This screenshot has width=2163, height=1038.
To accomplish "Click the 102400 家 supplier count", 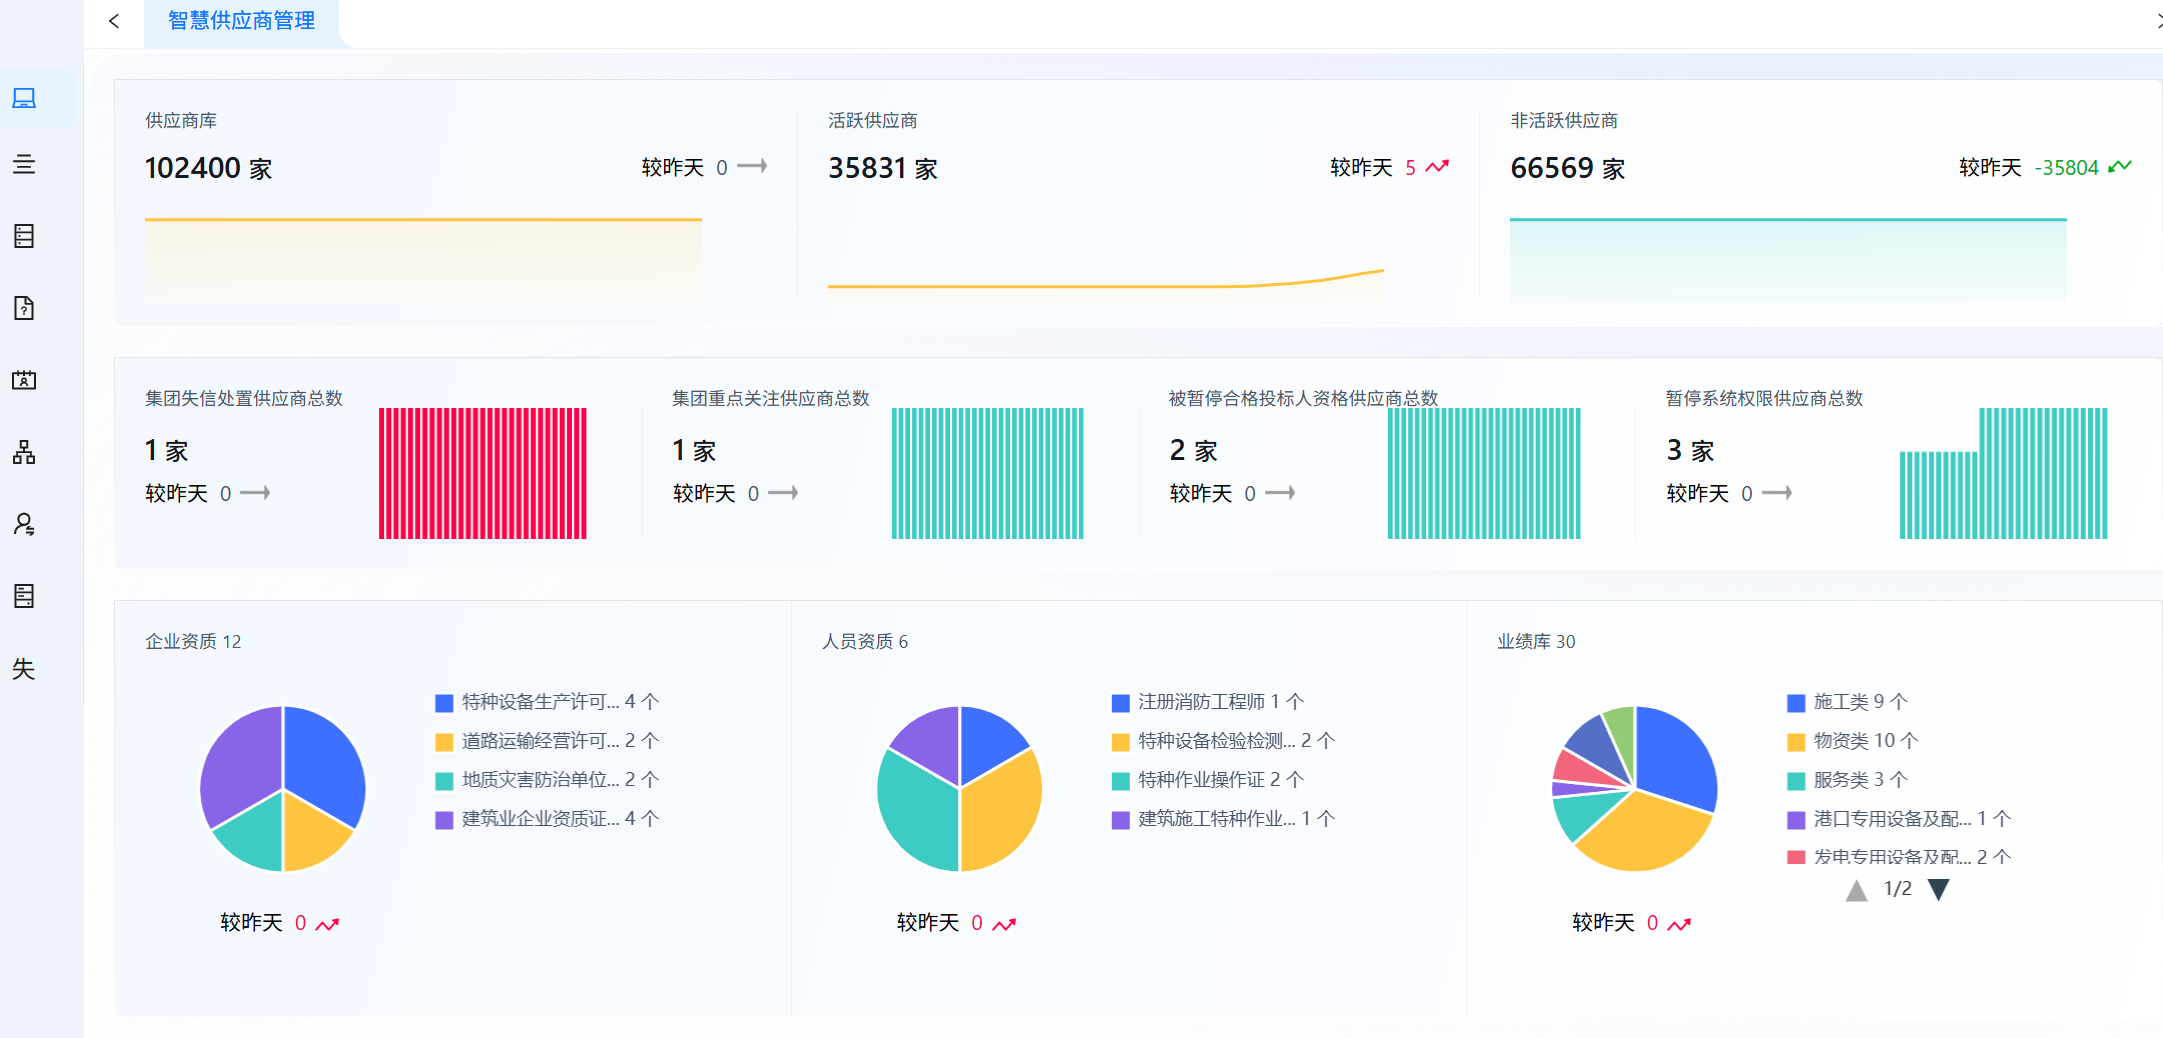I will pyautogui.click(x=209, y=168).
